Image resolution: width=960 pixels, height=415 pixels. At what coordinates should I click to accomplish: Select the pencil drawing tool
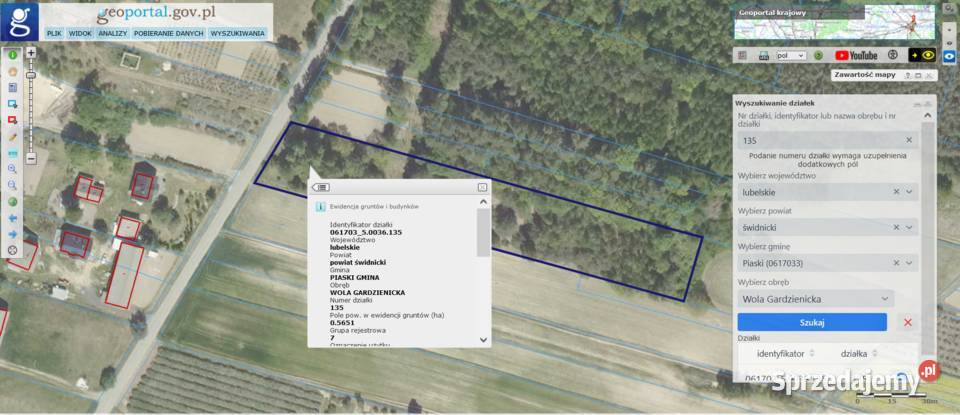click(x=13, y=136)
